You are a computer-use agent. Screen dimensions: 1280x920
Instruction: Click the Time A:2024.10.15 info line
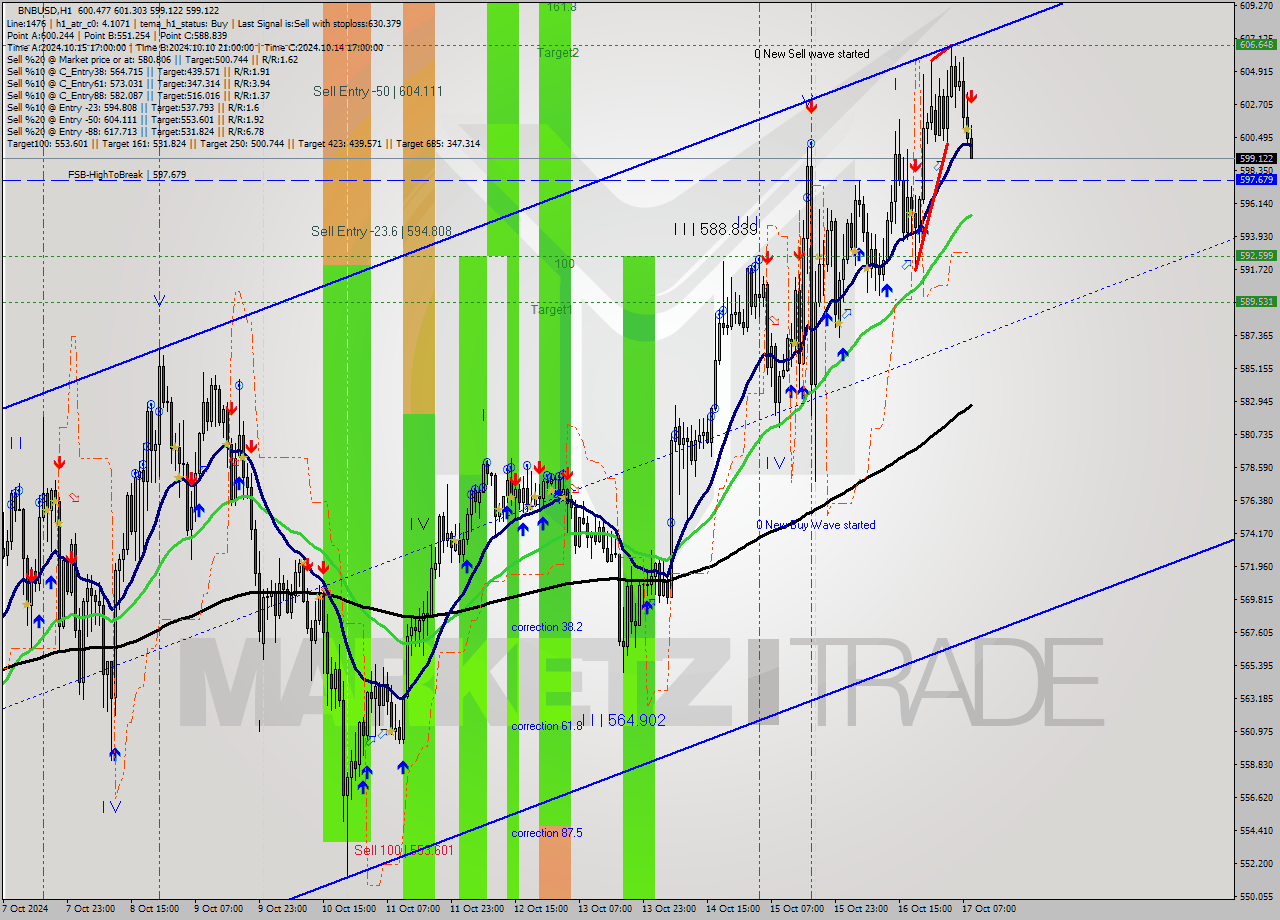pyautogui.click(x=195, y=47)
